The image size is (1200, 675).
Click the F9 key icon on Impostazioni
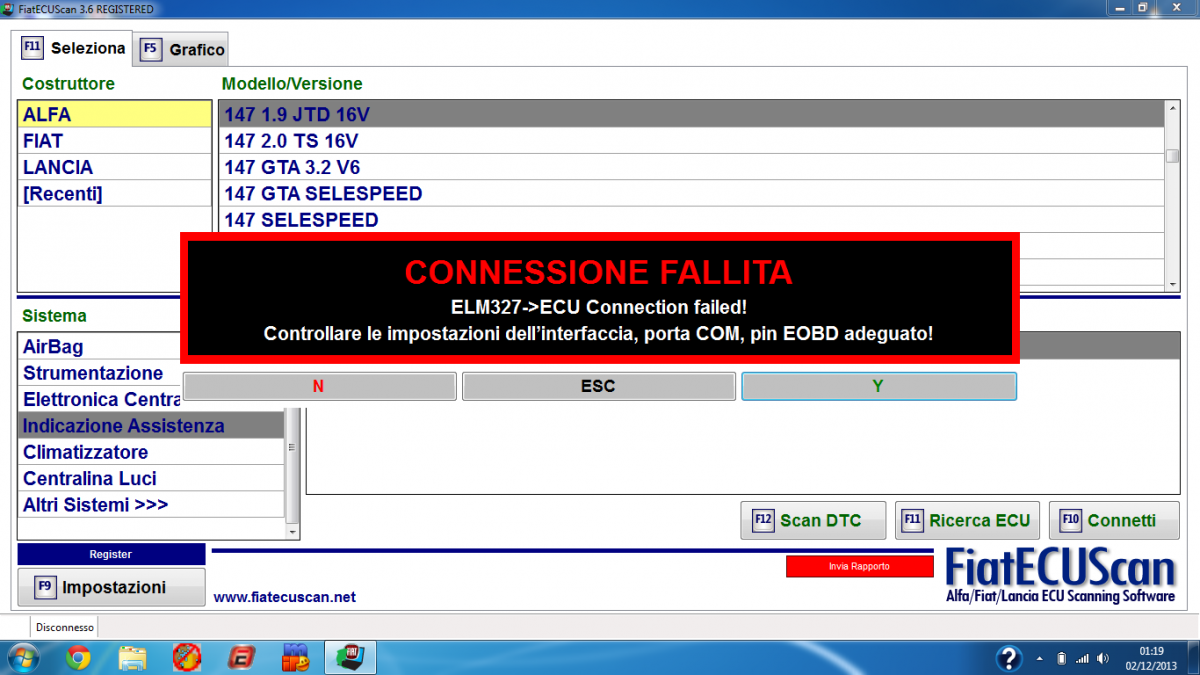click(45, 587)
